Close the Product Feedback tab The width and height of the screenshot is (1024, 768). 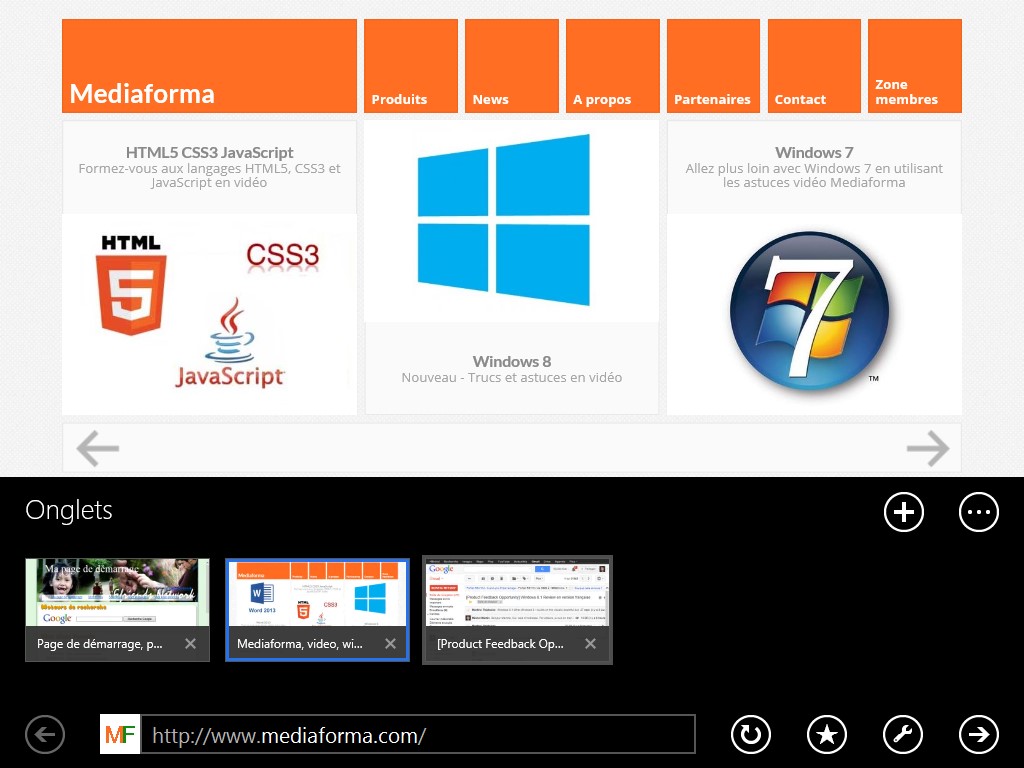click(x=590, y=644)
